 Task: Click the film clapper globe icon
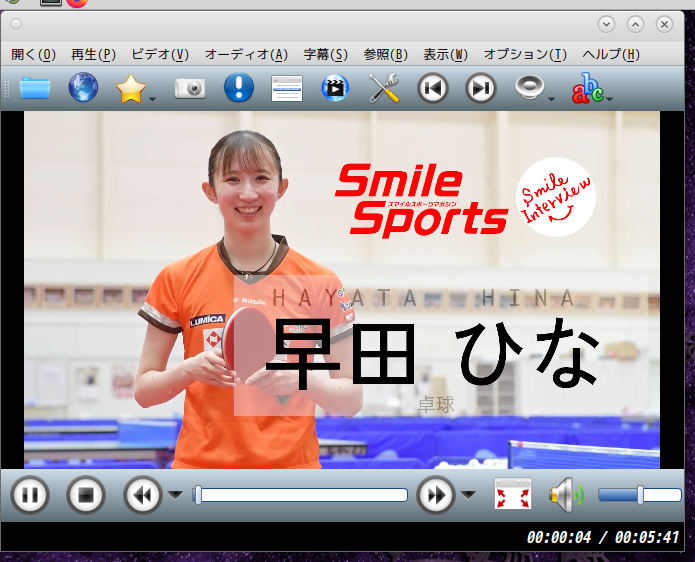335,88
